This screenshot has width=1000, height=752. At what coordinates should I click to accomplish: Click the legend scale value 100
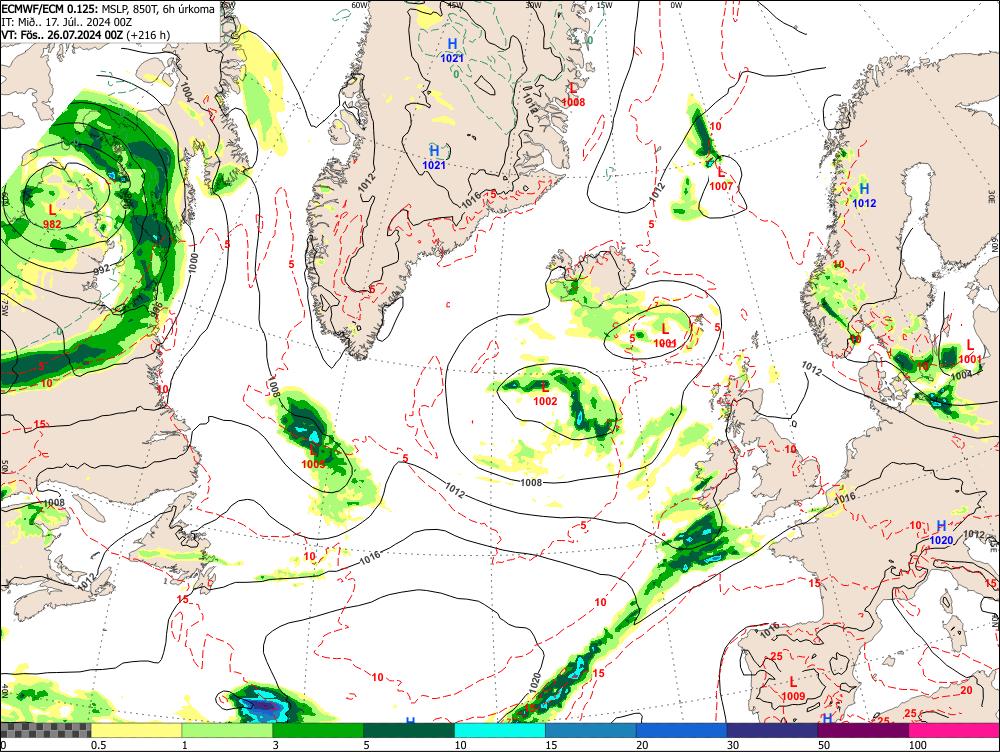coord(917,745)
